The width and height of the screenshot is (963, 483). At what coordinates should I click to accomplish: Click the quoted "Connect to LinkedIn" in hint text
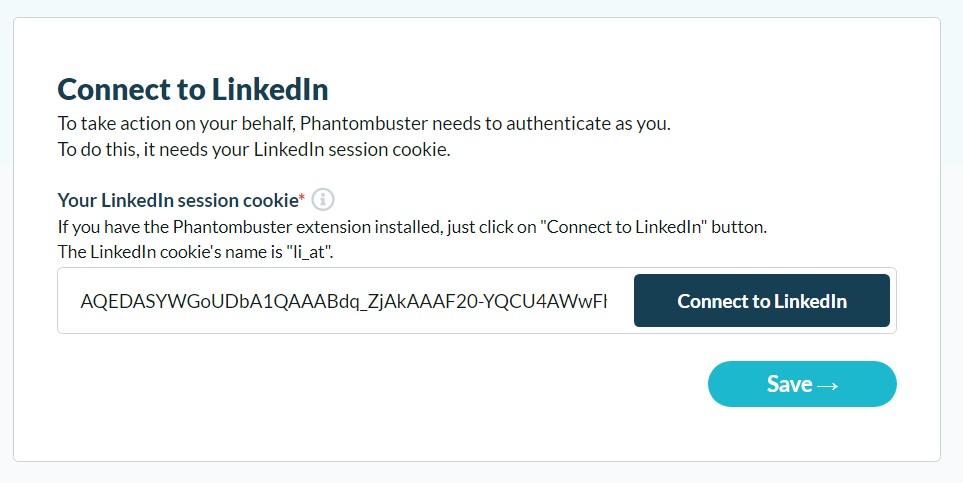[623, 227]
